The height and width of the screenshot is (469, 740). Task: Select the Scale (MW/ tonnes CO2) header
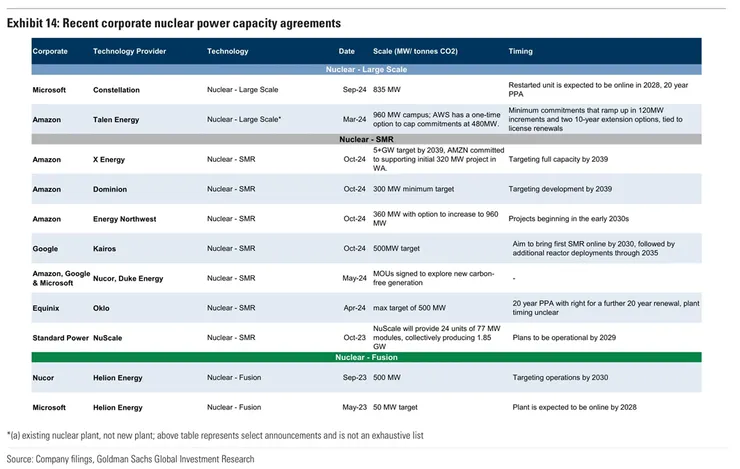[415, 50]
